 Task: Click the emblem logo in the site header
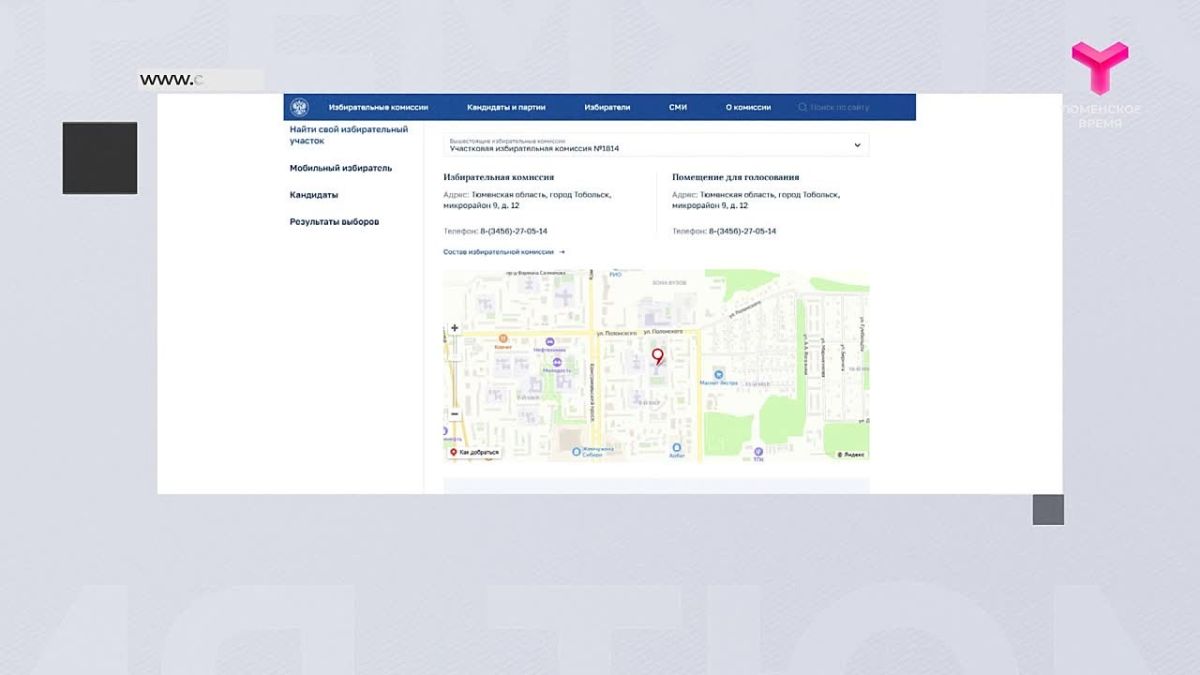click(x=299, y=107)
